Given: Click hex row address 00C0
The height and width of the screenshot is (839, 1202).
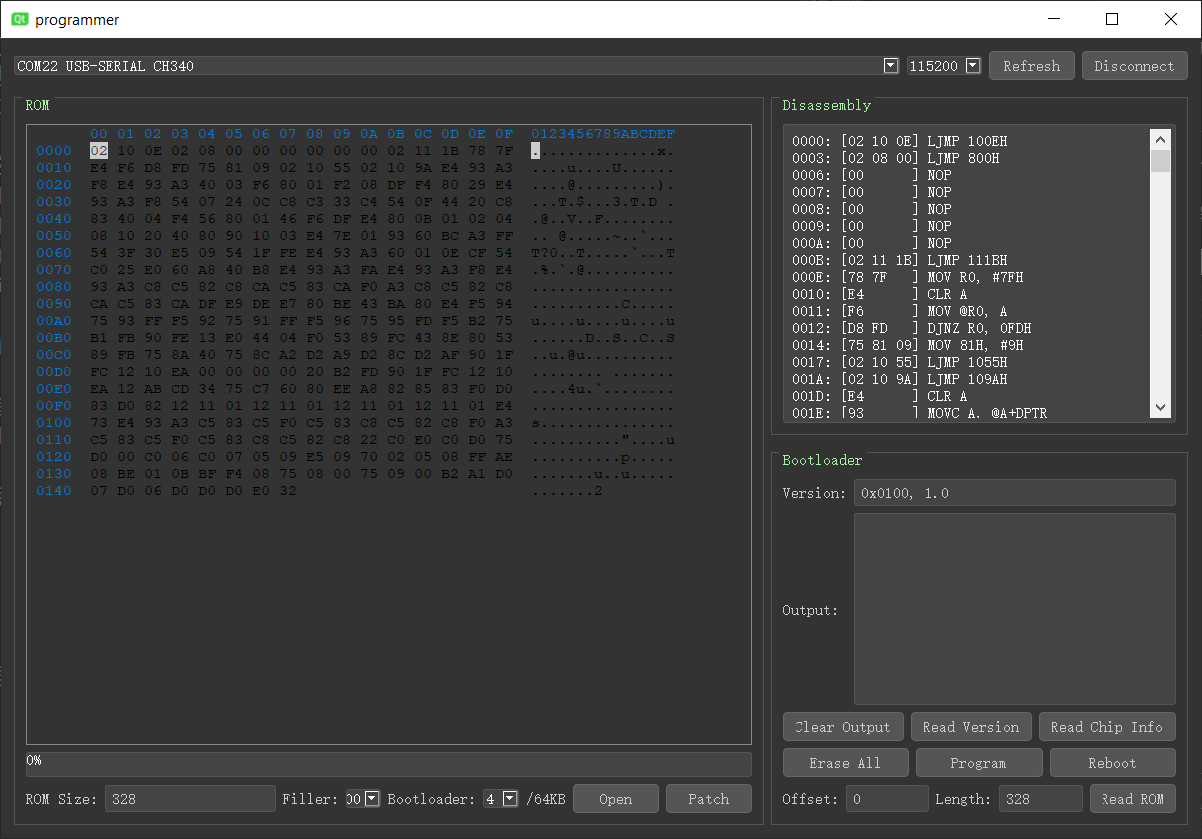Looking at the screenshot, I should 53,355.
